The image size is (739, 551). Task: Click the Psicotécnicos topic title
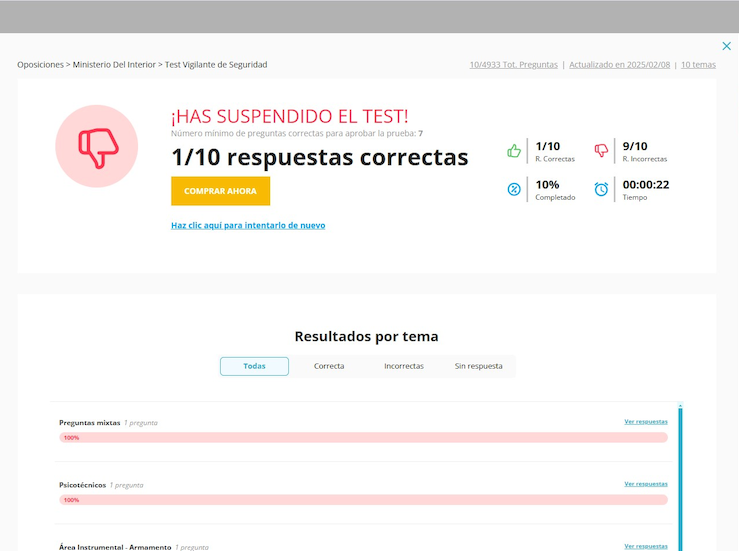point(82,485)
